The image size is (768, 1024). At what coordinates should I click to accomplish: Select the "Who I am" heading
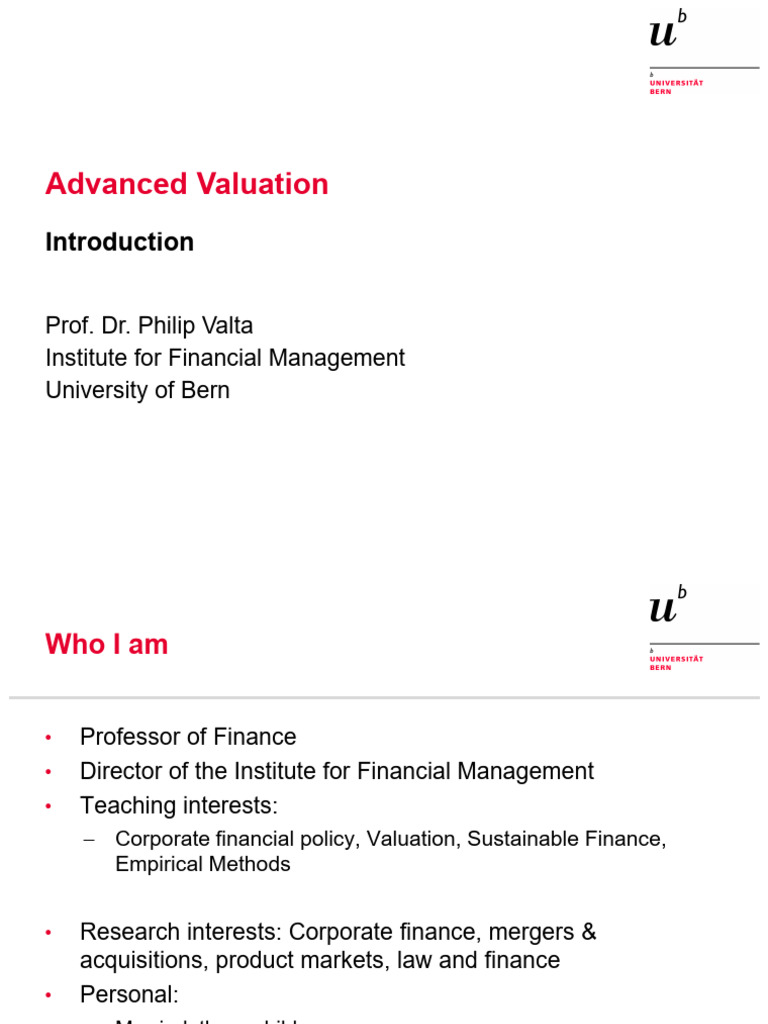click(x=106, y=645)
